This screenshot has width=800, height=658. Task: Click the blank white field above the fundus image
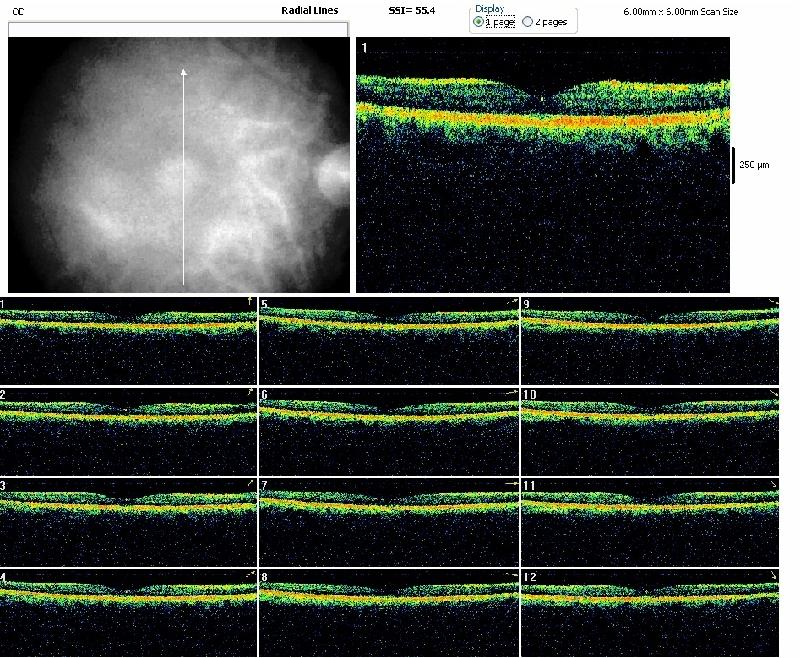click(178, 30)
